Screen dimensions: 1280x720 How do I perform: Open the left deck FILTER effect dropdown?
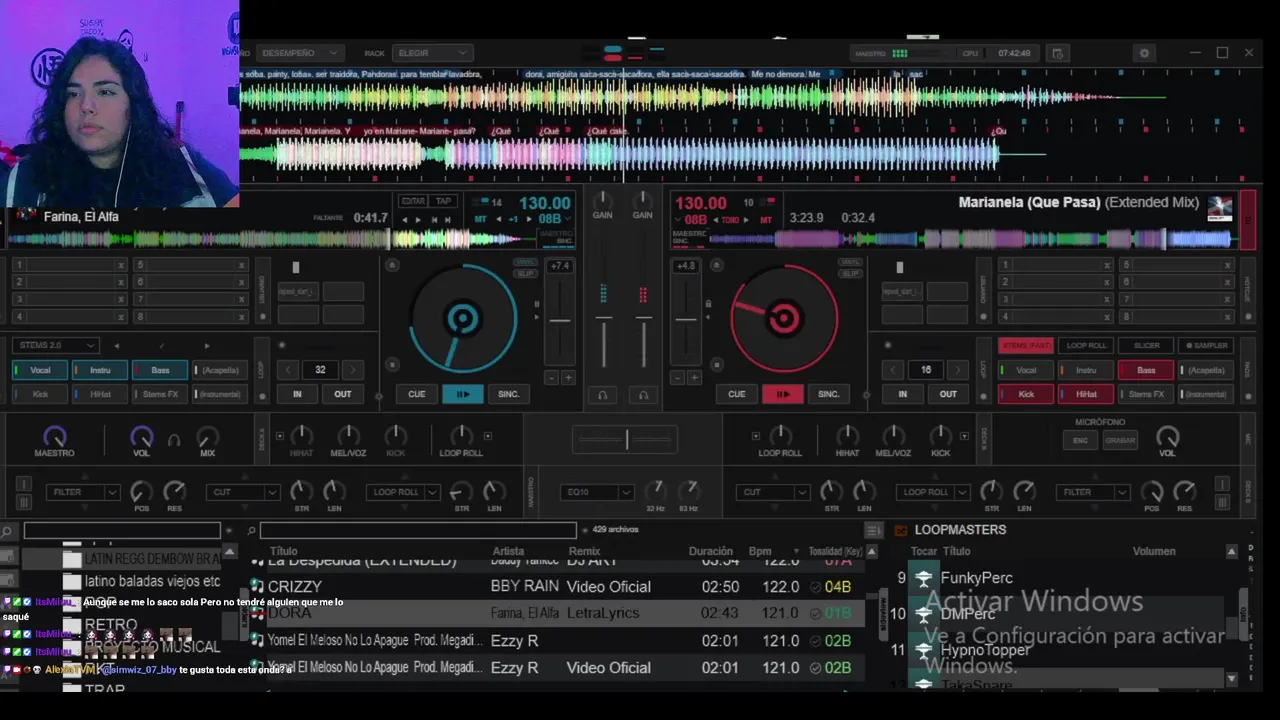pos(82,492)
